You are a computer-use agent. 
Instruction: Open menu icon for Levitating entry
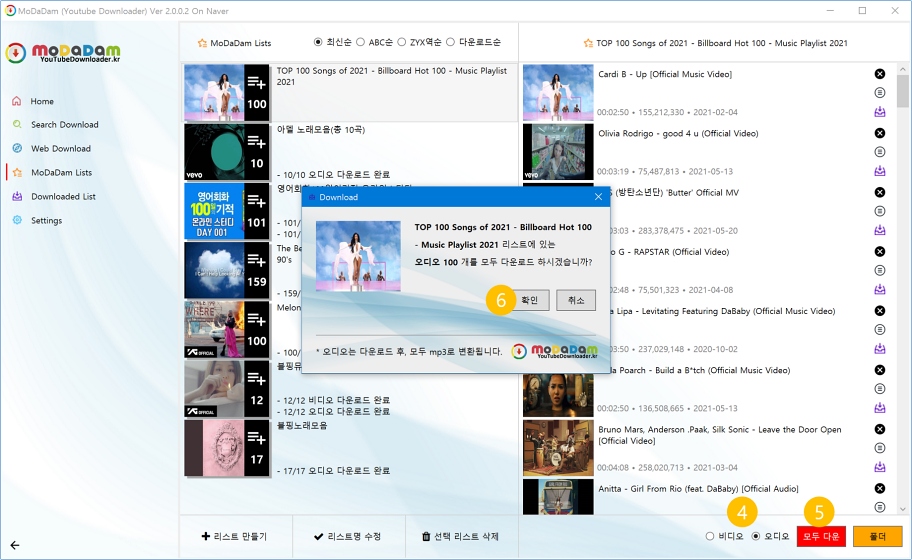880,330
